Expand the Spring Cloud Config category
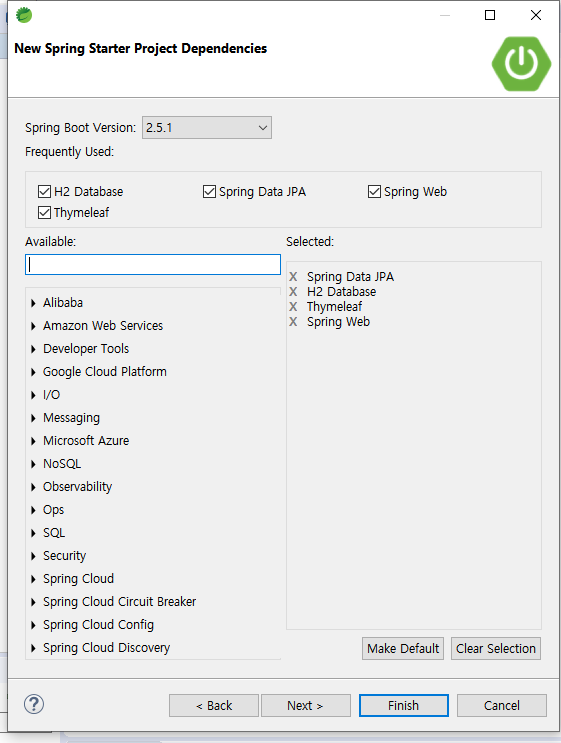This screenshot has height=743, width=561. click(33, 625)
